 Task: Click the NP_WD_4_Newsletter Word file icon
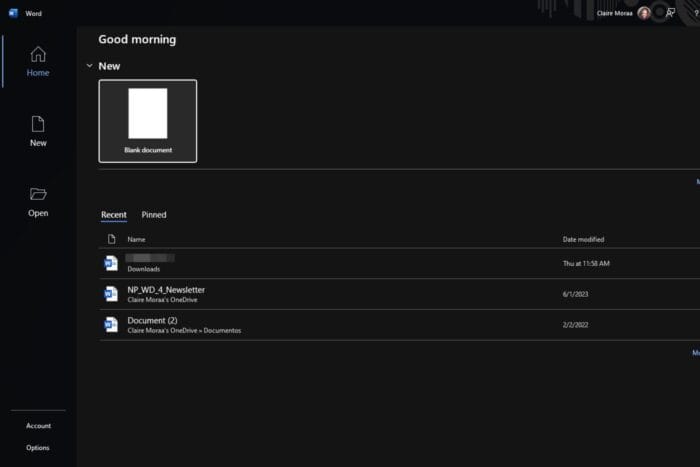pyautogui.click(x=111, y=294)
